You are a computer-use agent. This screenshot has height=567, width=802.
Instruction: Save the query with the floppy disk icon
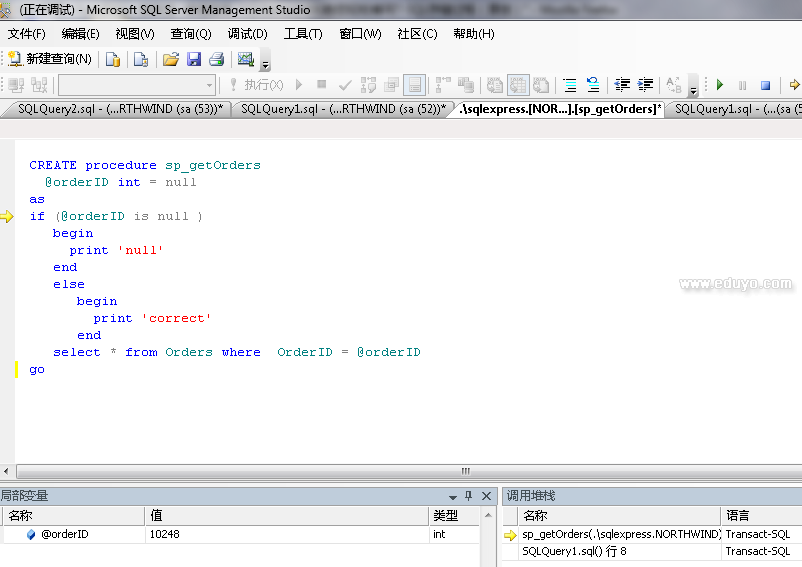pyautogui.click(x=194, y=59)
